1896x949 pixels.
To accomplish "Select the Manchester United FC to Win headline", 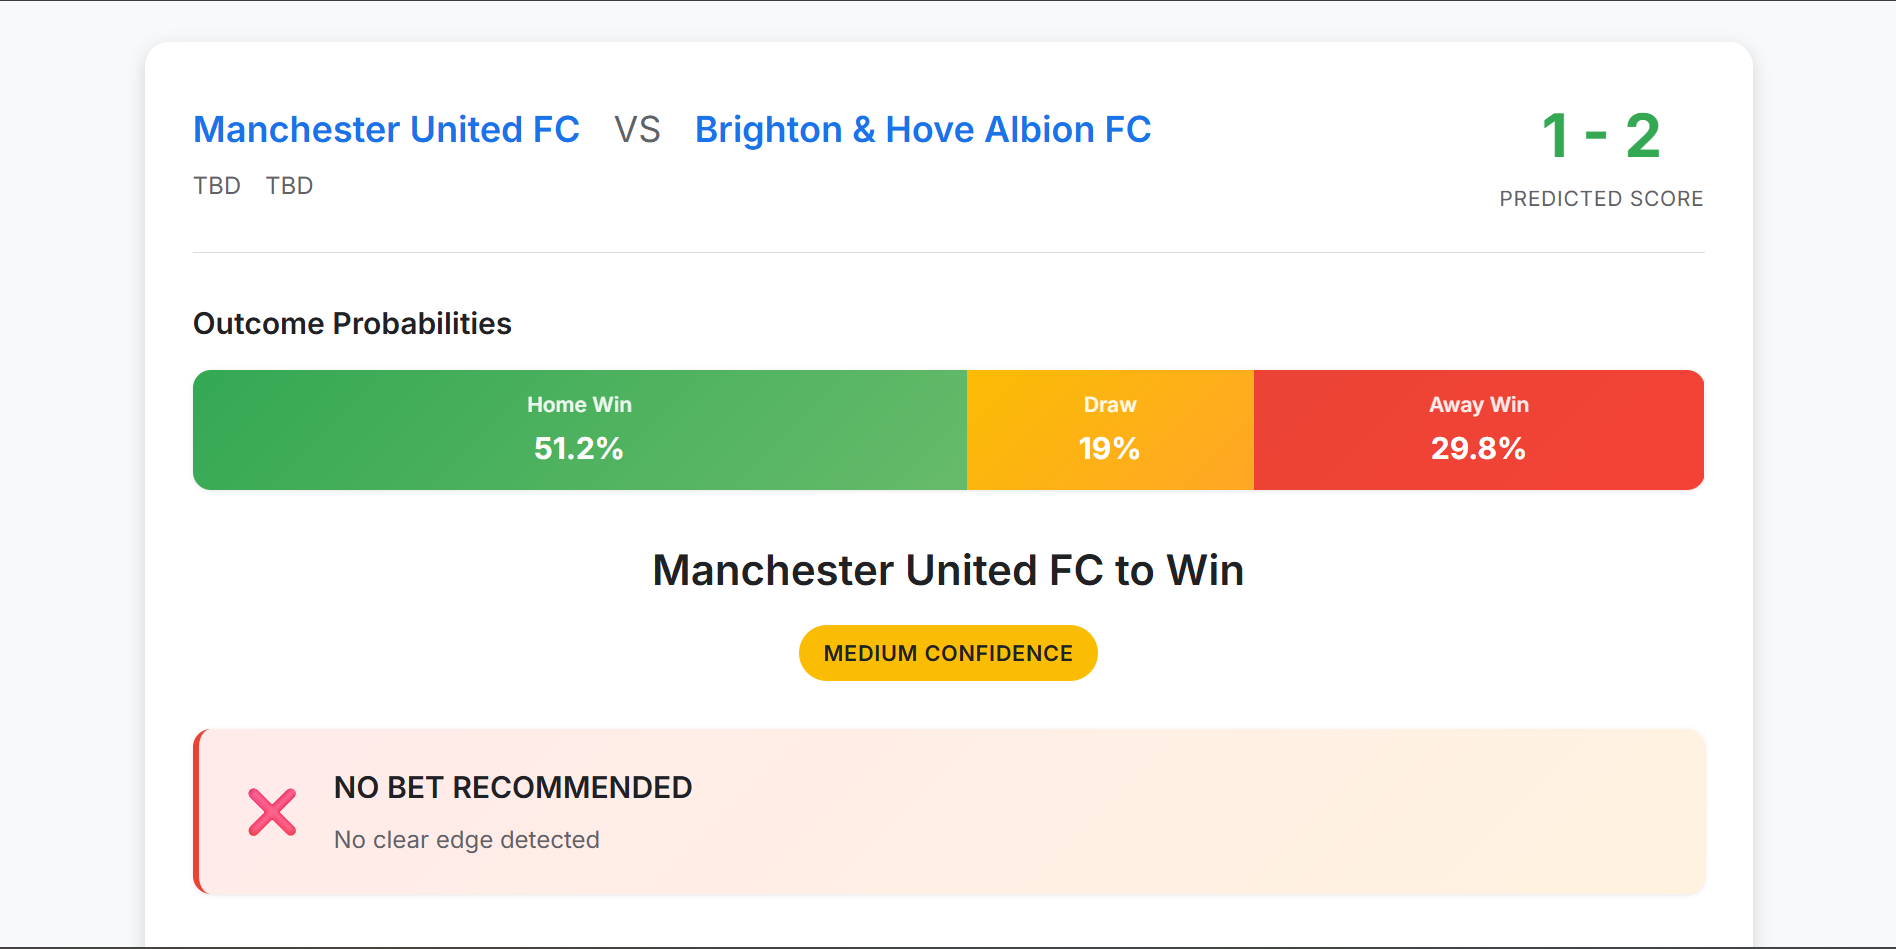I will tap(947, 569).
